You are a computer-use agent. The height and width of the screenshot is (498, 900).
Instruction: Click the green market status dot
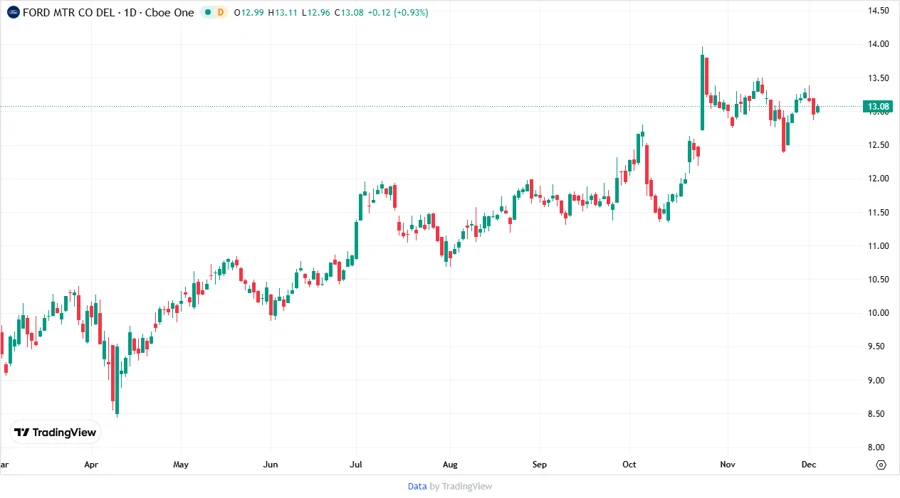tap(208, 12)
